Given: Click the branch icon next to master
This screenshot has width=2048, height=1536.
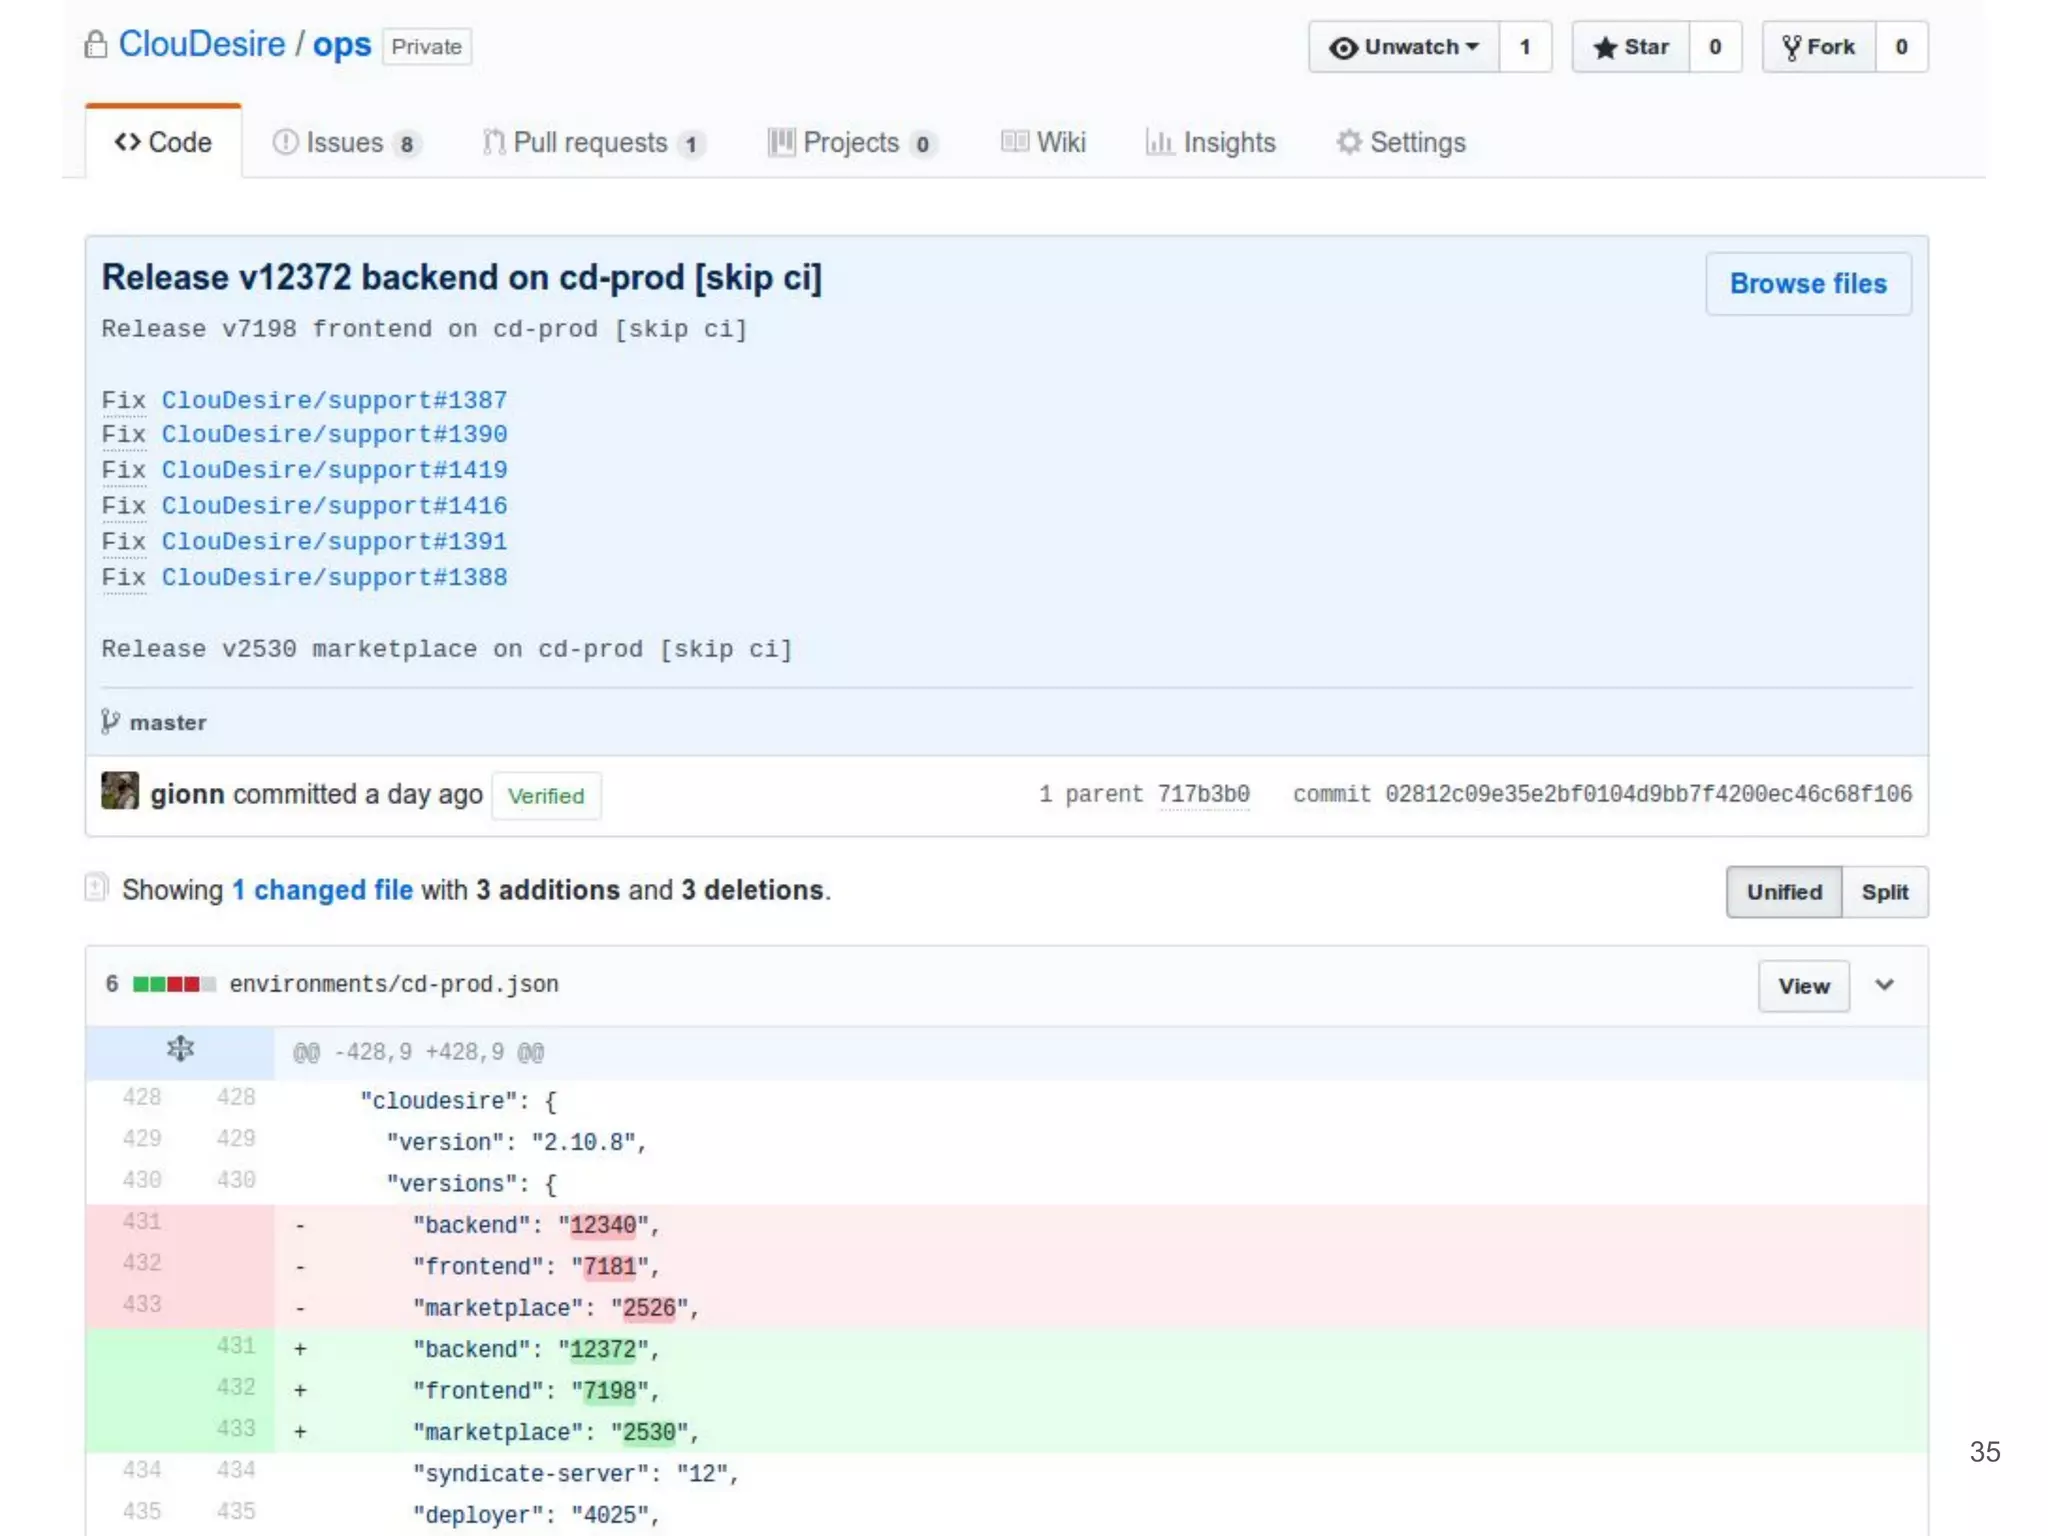Looking at the screenshot, I should pos(110,722).
